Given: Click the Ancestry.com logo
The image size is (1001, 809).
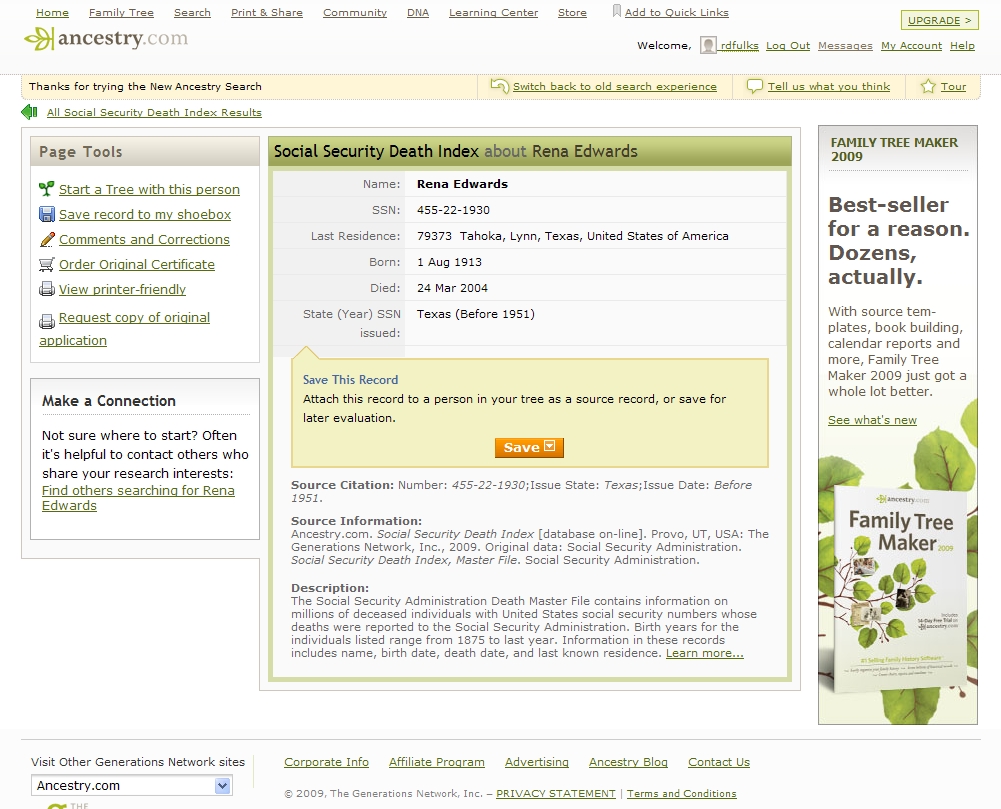Looking at the screenshot, I should click(106, 39).
